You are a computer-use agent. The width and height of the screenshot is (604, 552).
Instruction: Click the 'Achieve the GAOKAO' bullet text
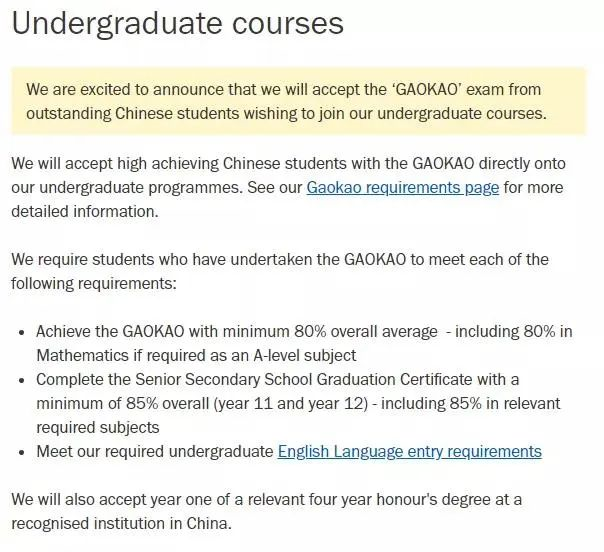[236, 331]
